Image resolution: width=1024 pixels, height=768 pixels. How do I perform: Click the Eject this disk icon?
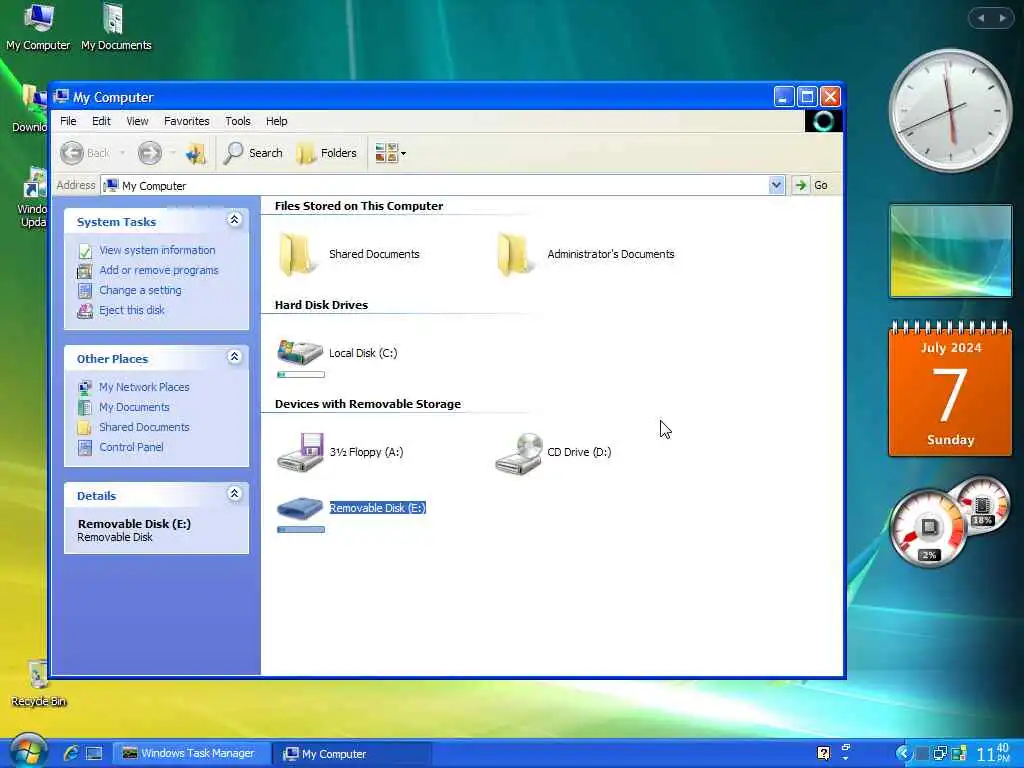click(85, 311)
